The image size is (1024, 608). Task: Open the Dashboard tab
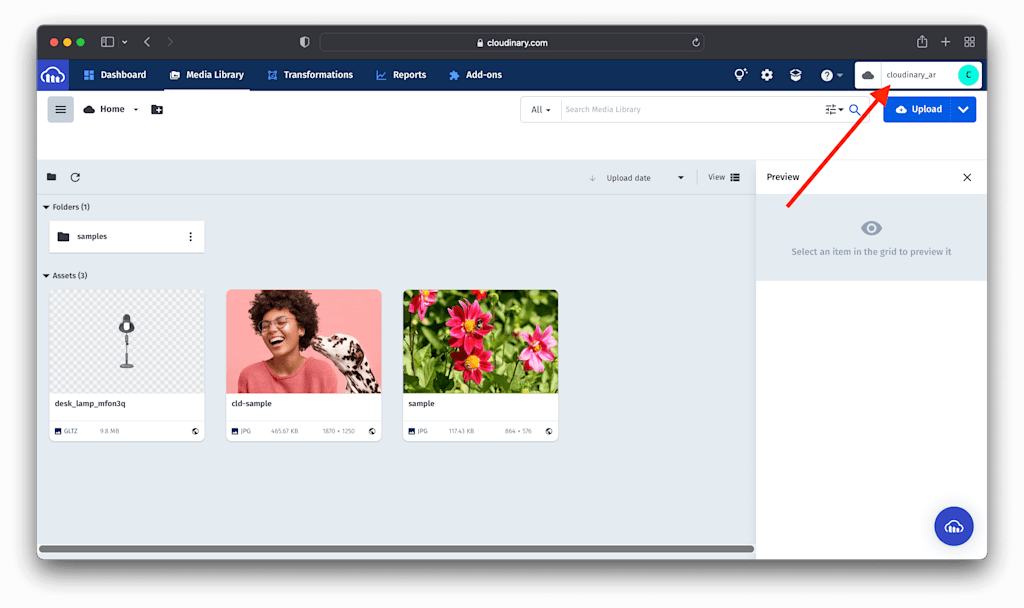click(115, 75)
